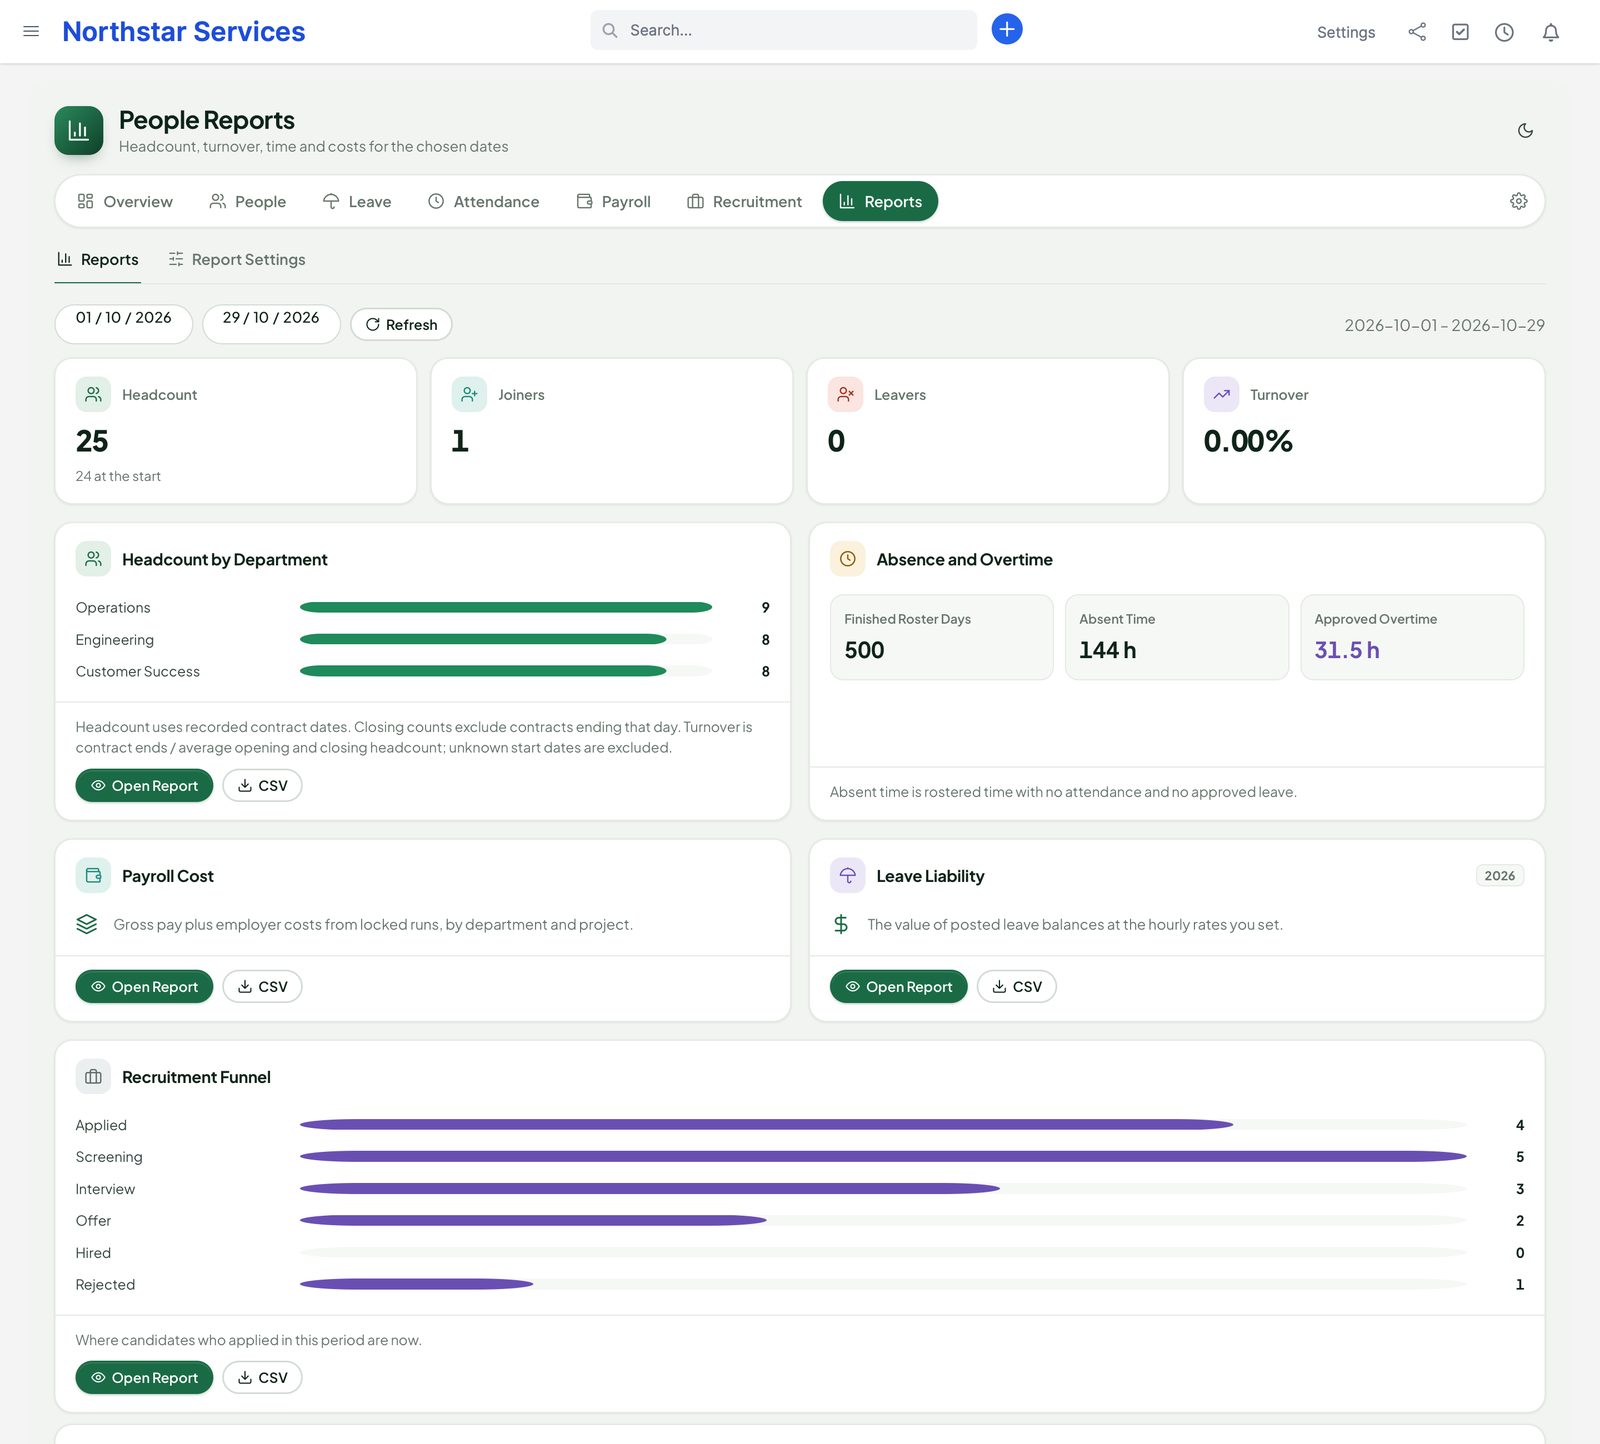The image size is (1600, 1444).
Task: Click the blue plus add button
Action: (x=1007, y=29)
